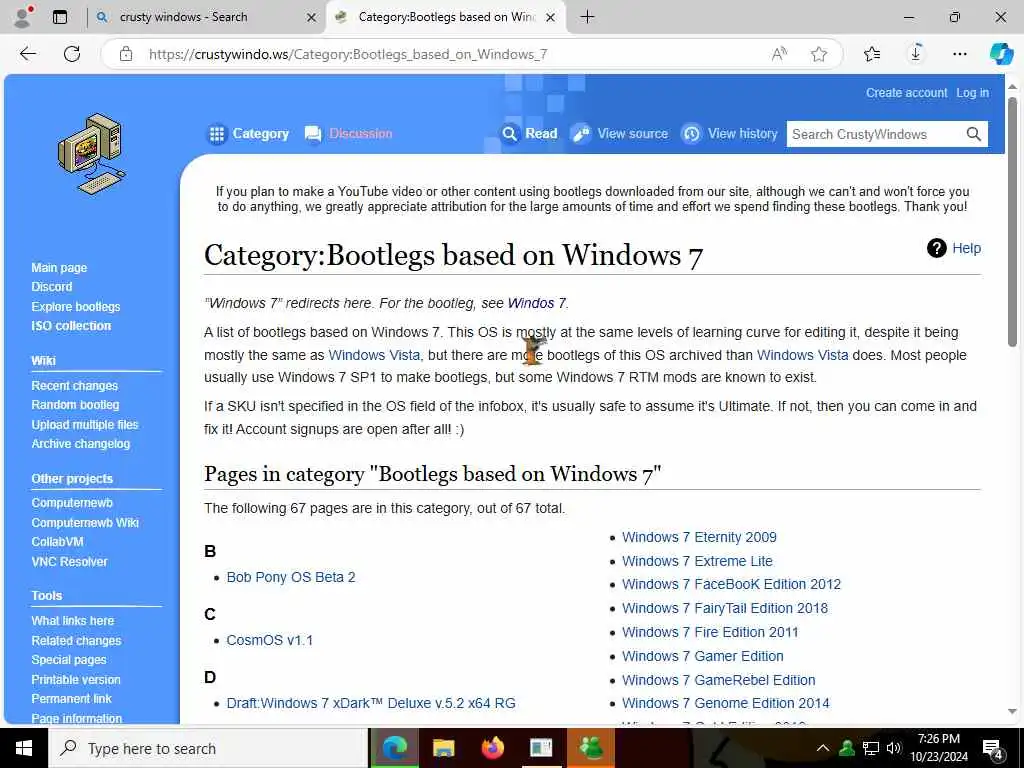Open a new tab with plus button
This screenshot has width=1024, height=768.
click(587, 17)
